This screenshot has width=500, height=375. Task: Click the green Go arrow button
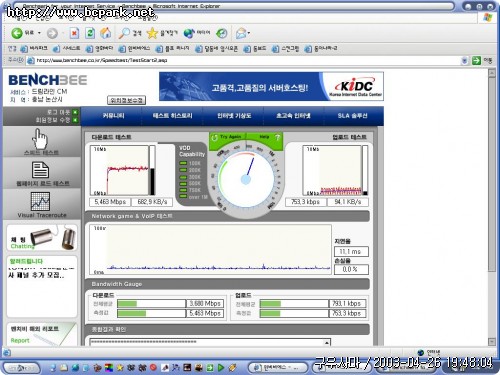pos(477,60)
